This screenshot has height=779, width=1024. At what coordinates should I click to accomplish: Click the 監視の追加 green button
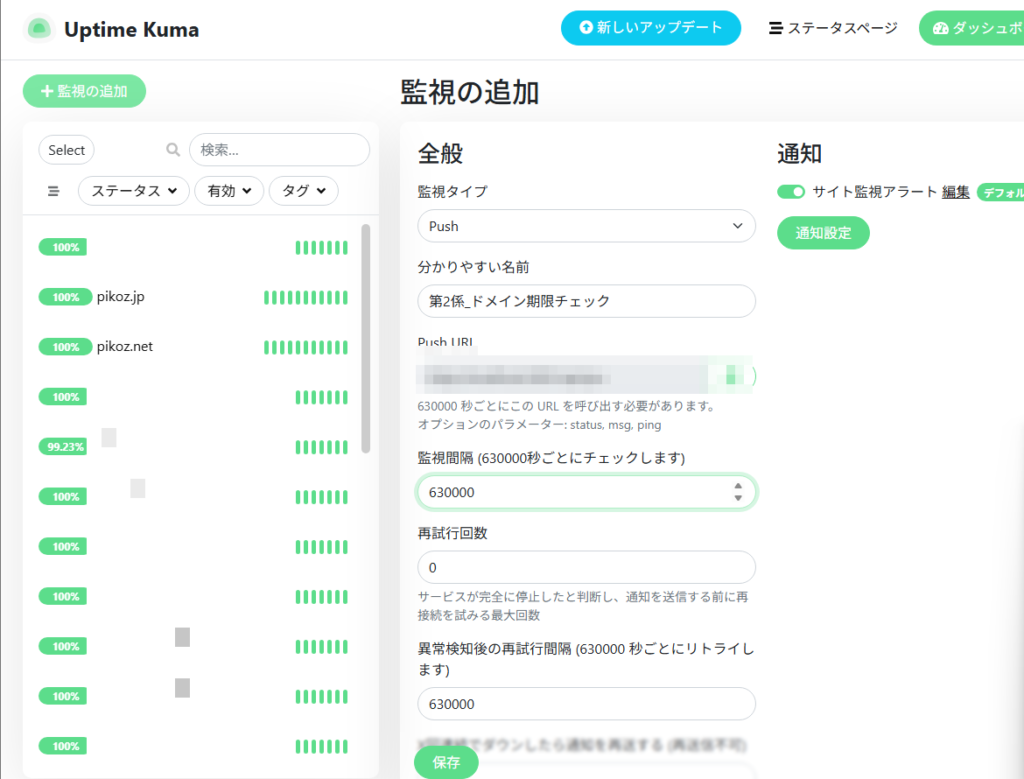[84, 91]
